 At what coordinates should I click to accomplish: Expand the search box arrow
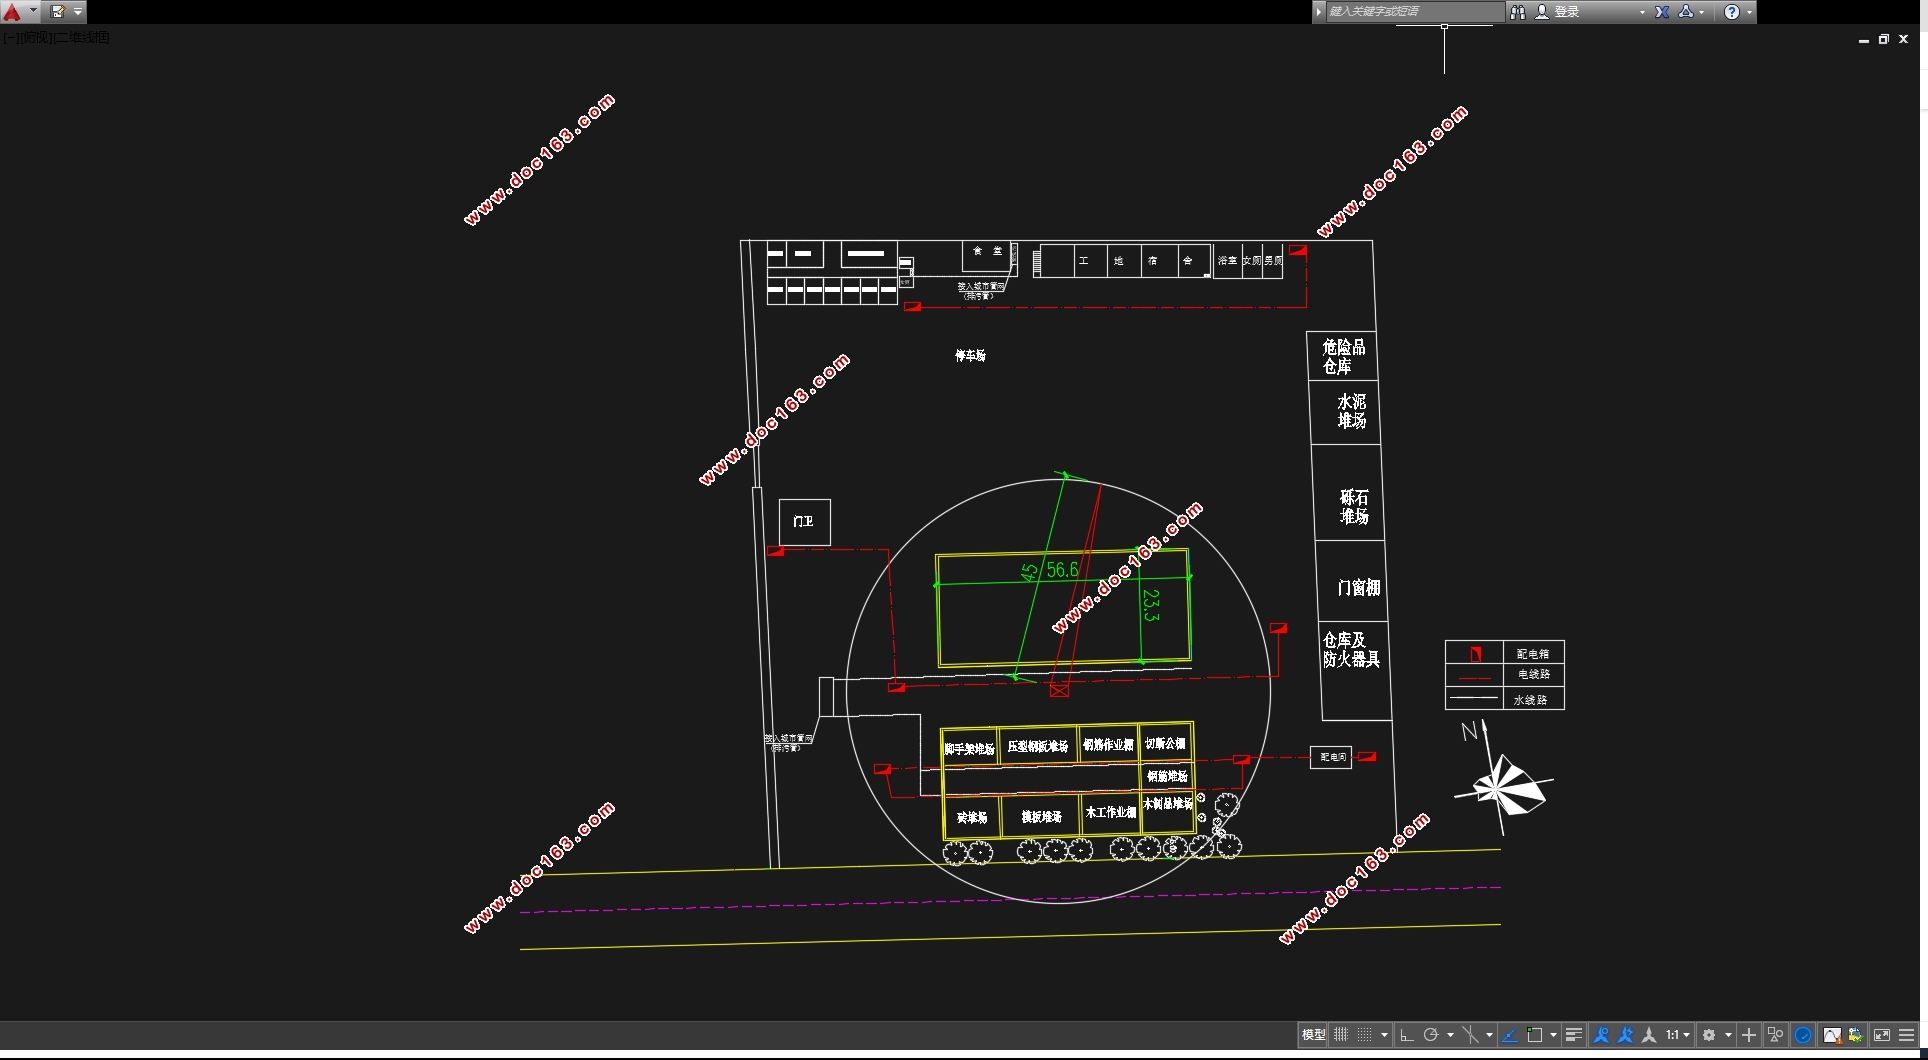pyautogui.click(x=1319, y=12)
